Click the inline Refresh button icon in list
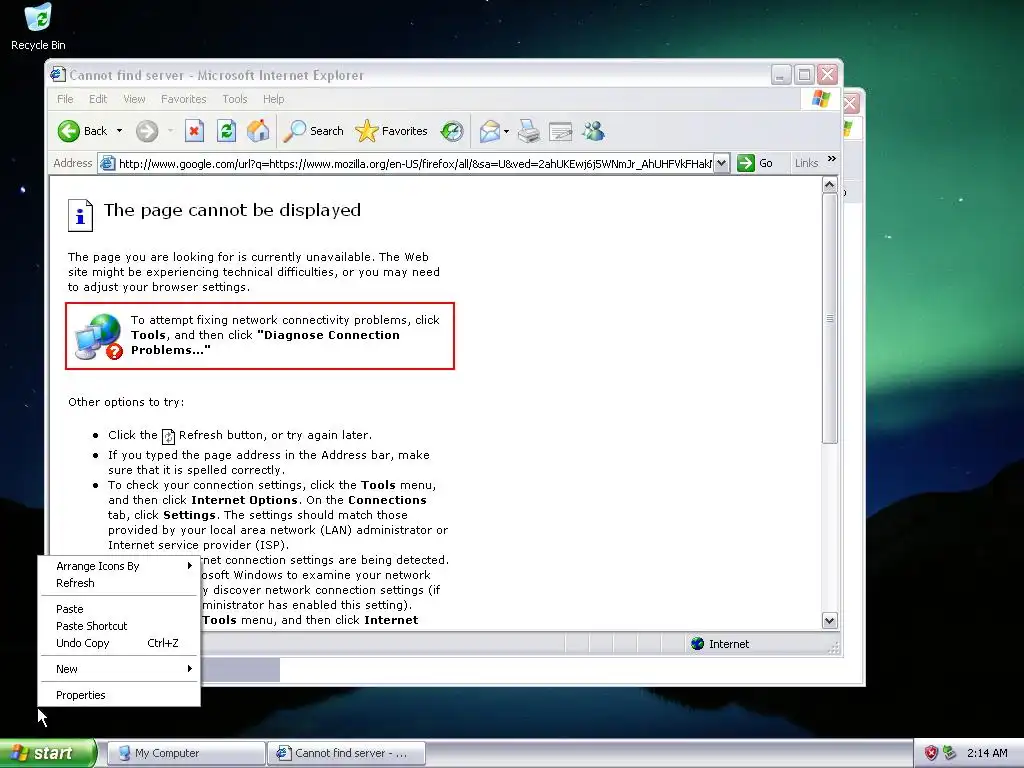 tap(168, 436)
